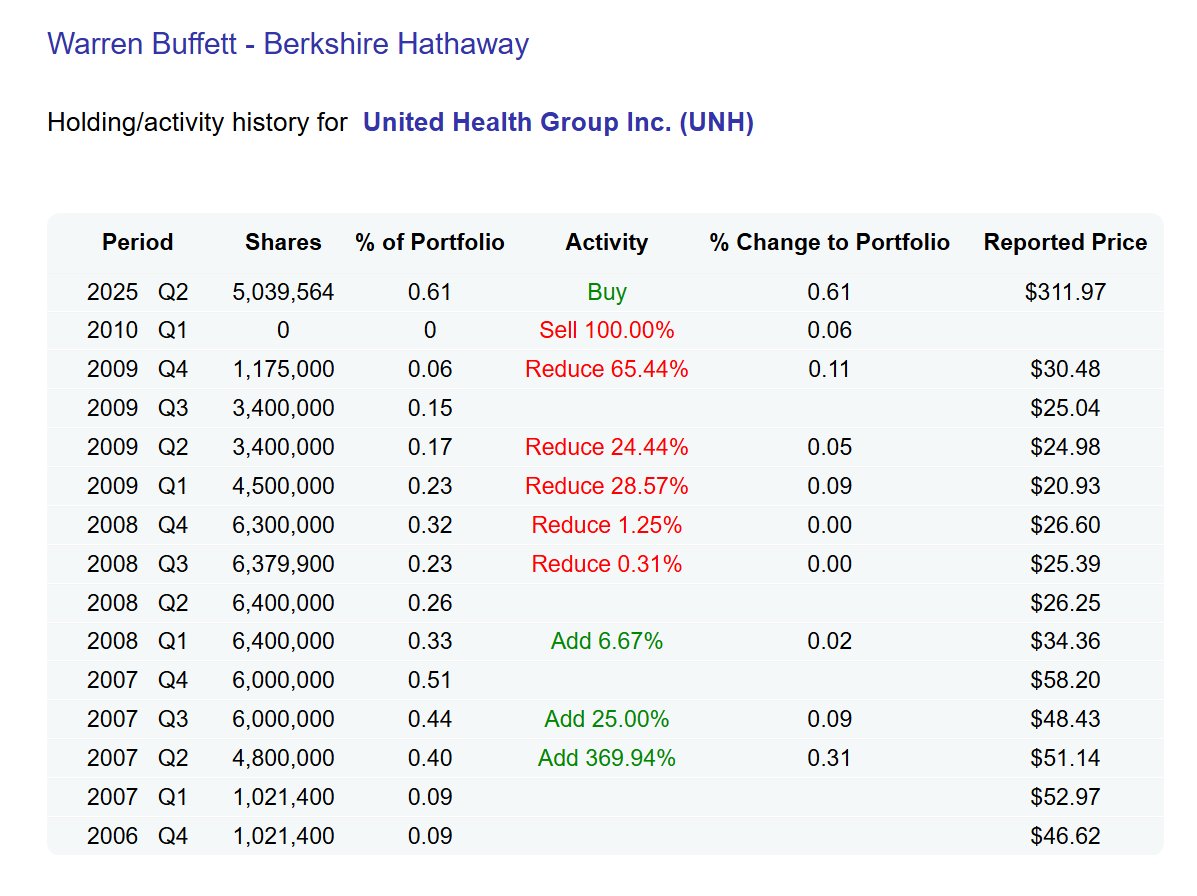Image resolution: width=1197 pixels, height=896 pixels.
Task: Click the 1,175,000 shares value
Action: pyautogui.click(x=283, y=369)
